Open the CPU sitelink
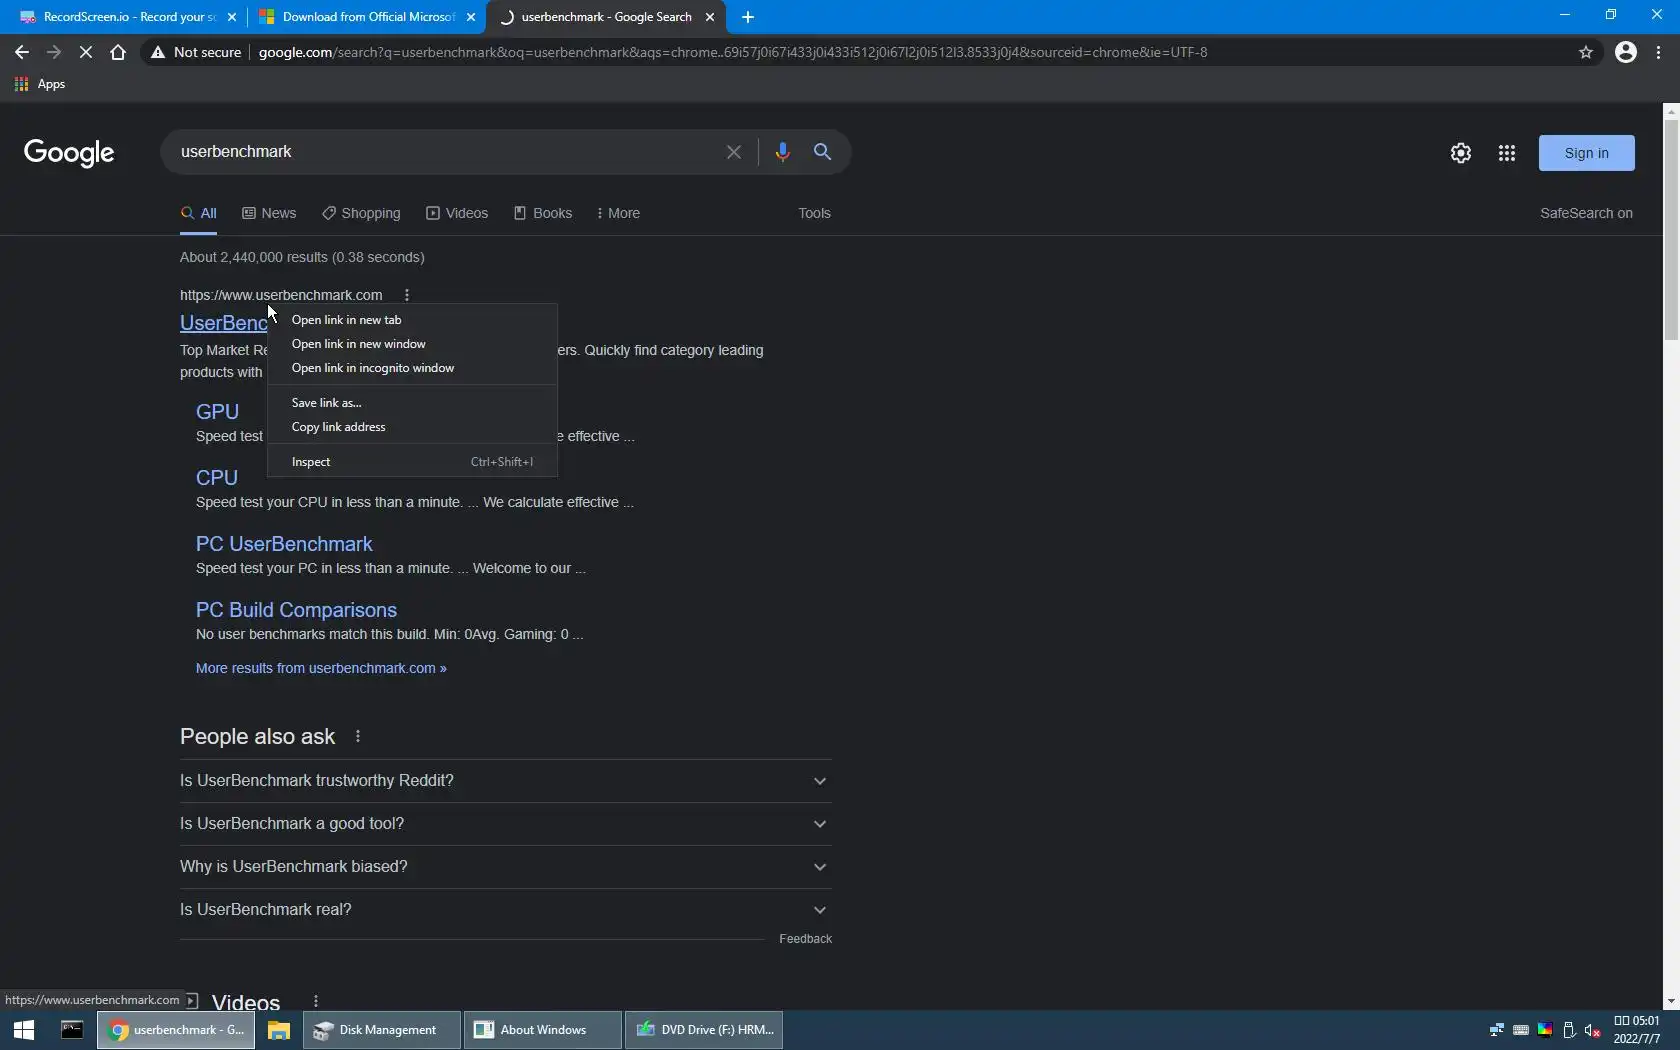Image resolution: width=1680 pixels, height=1050 pixels. tap(217, 478)
